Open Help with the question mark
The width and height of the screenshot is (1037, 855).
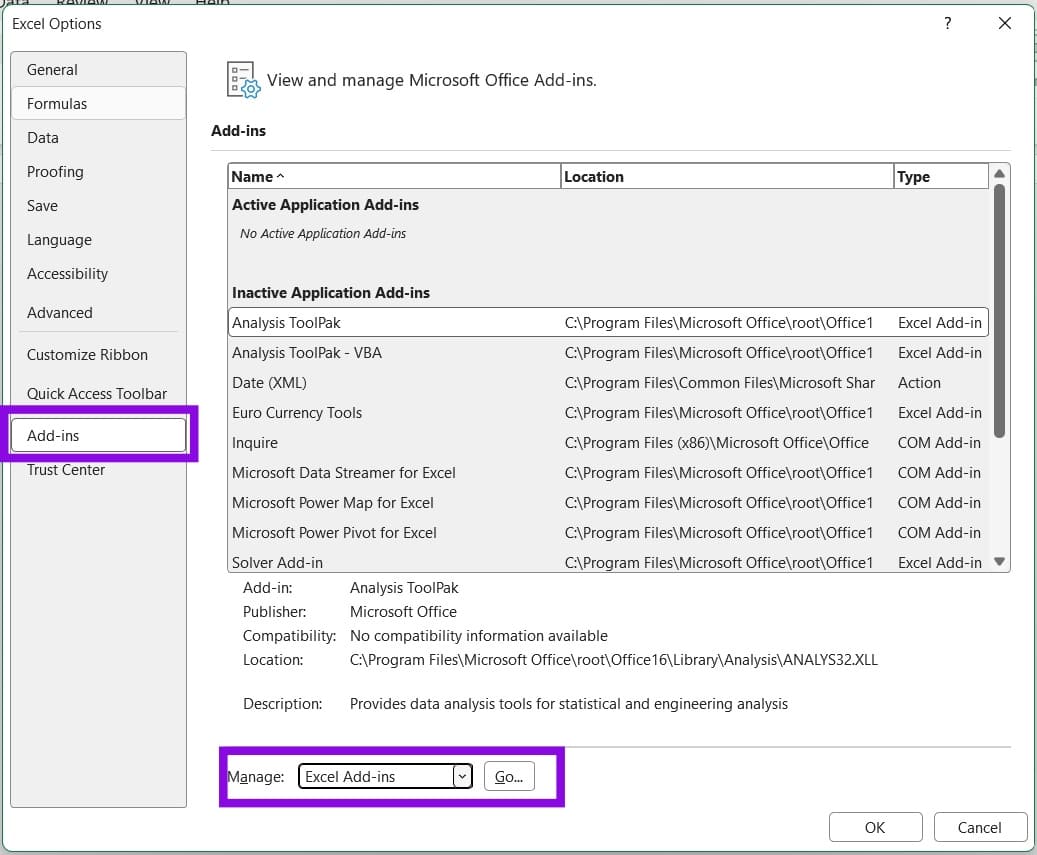948,24
